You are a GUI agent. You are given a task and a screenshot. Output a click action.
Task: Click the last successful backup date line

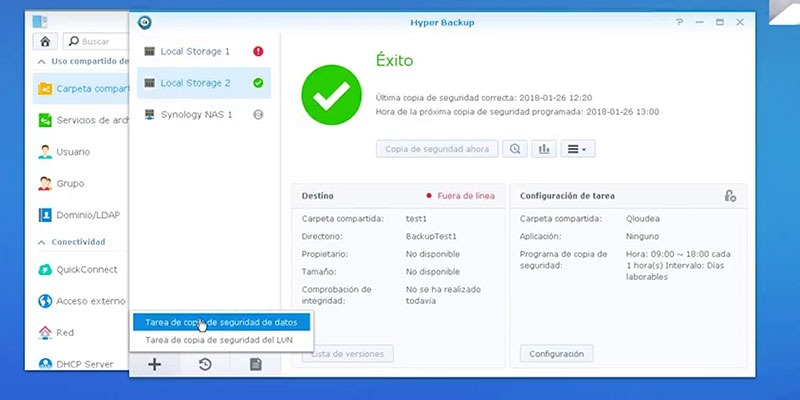click(484, 97)
